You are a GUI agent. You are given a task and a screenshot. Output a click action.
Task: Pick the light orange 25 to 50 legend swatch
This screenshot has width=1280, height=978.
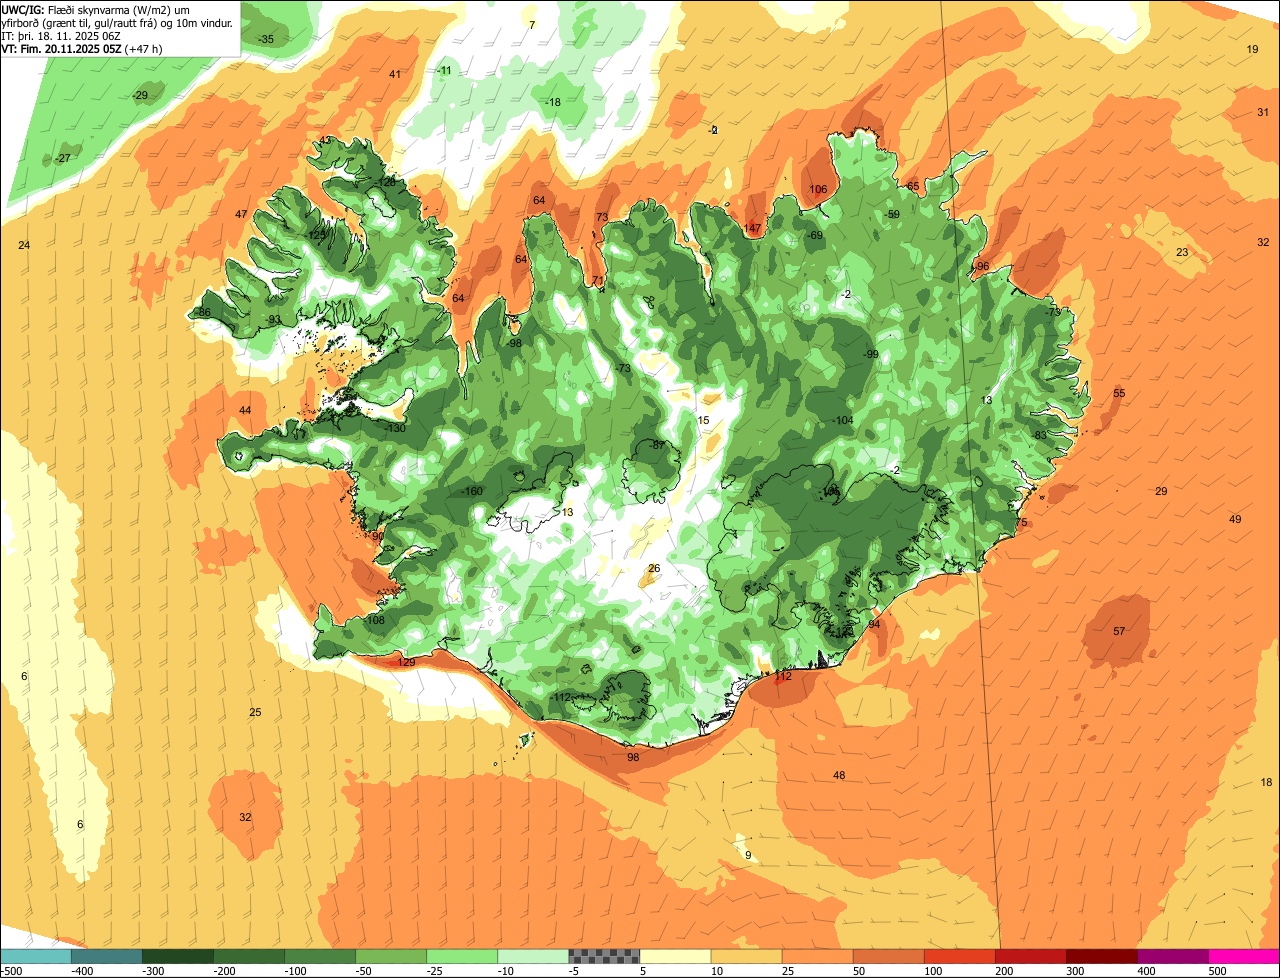pos(817,956)
